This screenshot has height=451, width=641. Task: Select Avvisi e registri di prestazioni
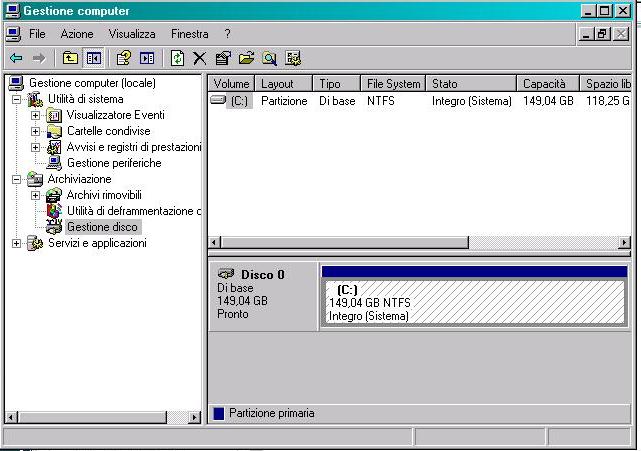tap(134, 147)
